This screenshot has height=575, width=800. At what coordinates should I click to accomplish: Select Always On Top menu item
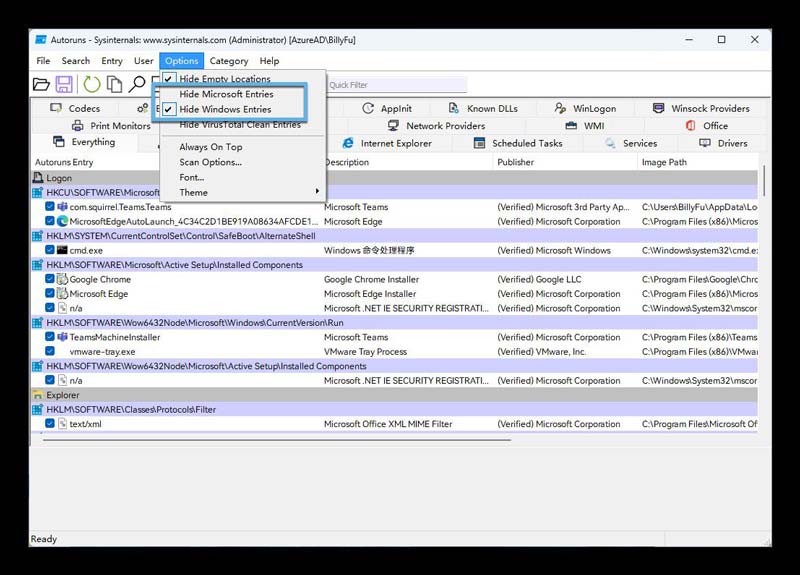(243, 147)
